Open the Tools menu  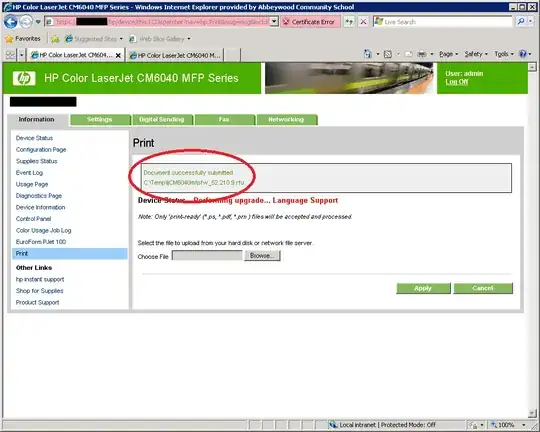click(504, 54)
